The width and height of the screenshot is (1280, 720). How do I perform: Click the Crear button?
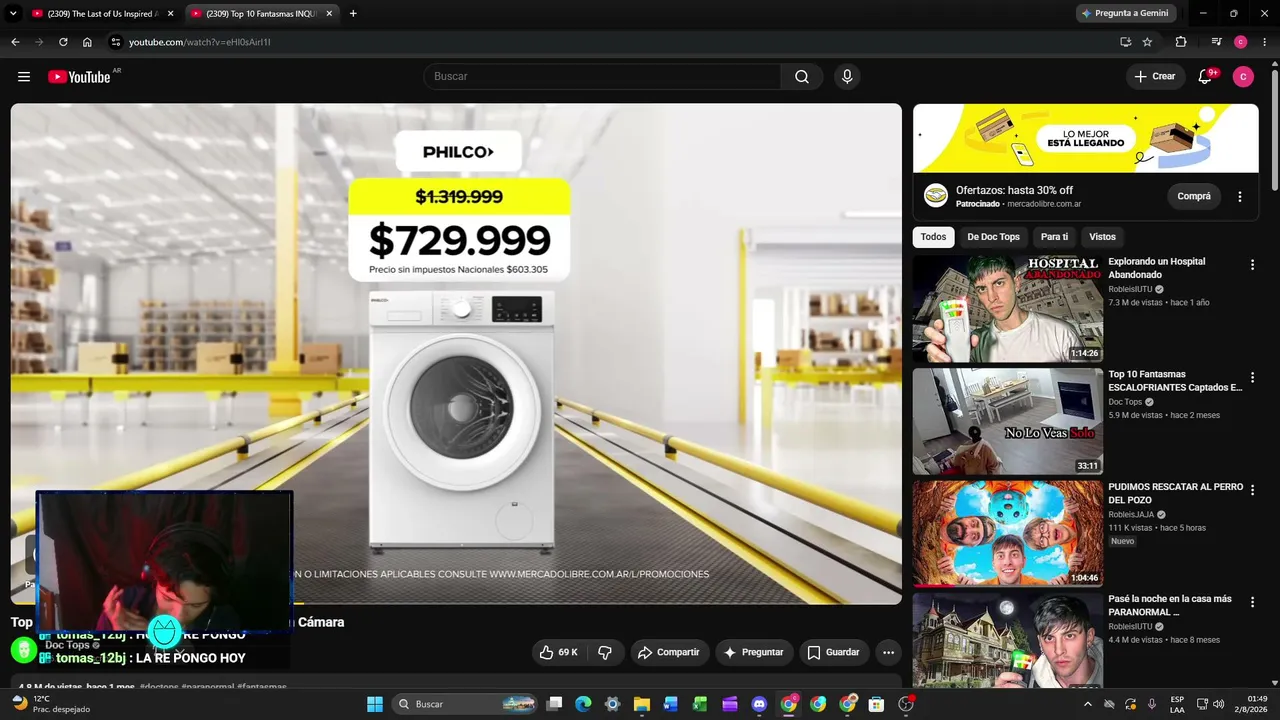[x=1155, y=77]
